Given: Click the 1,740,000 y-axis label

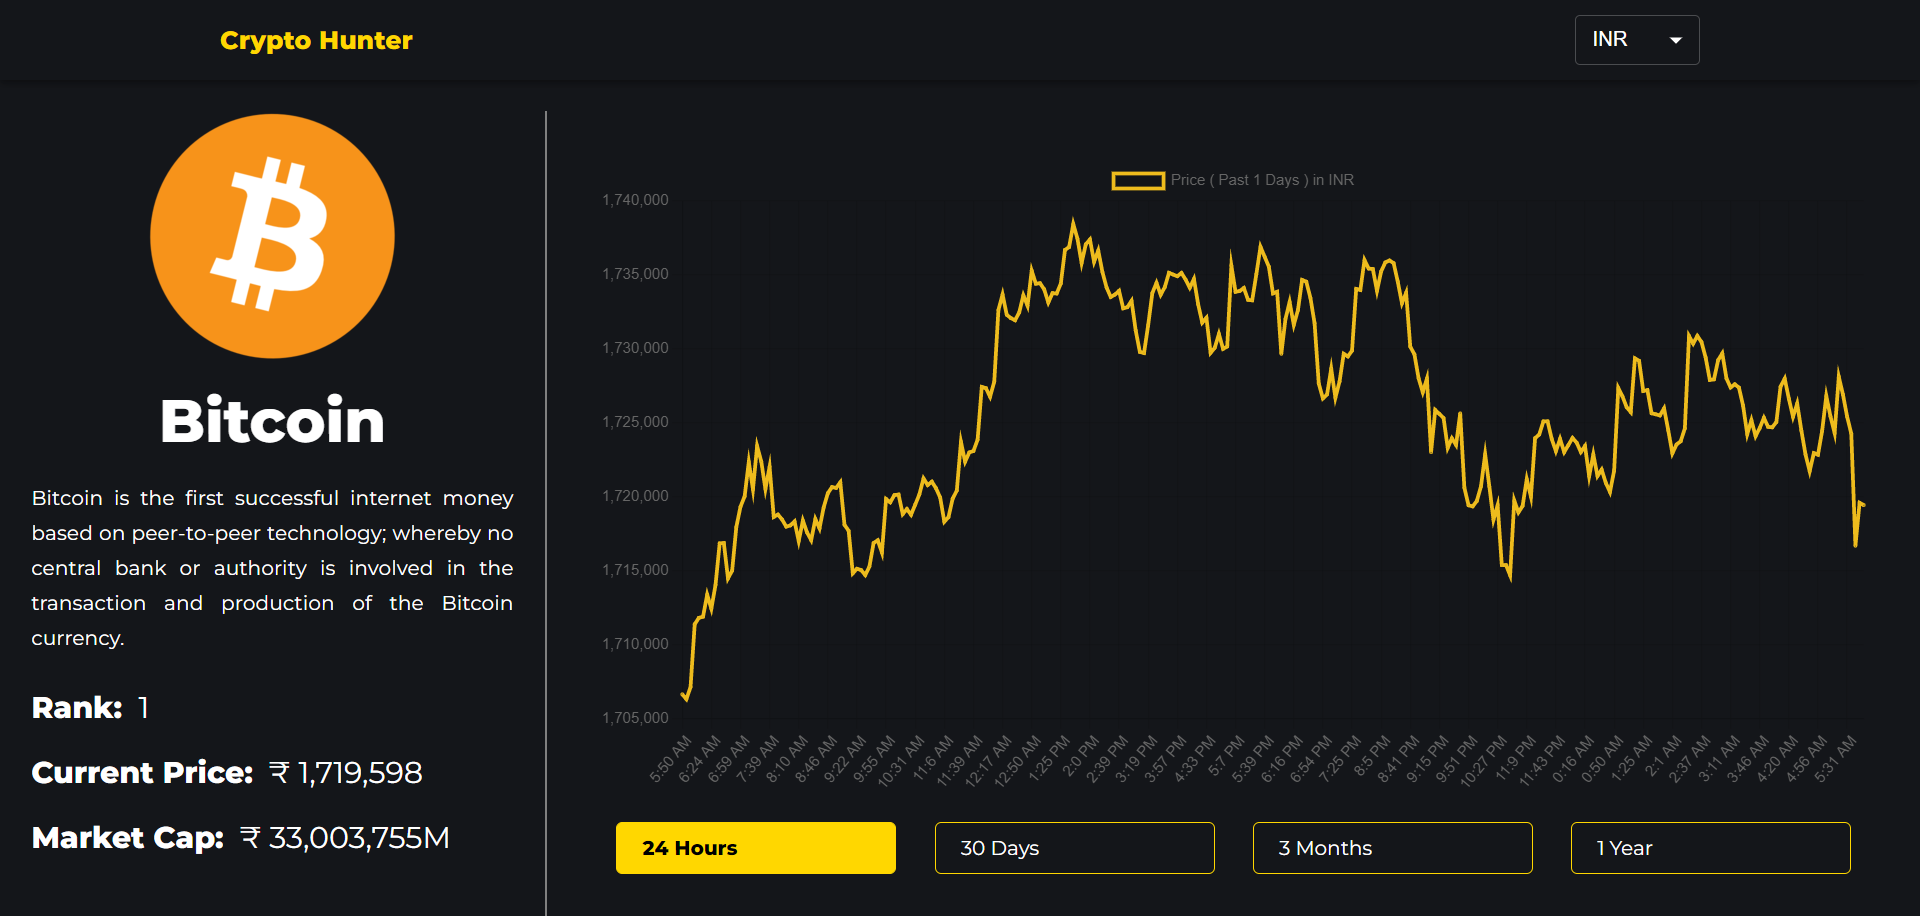Looking at the screenshot, I should [x=635, y=199].
